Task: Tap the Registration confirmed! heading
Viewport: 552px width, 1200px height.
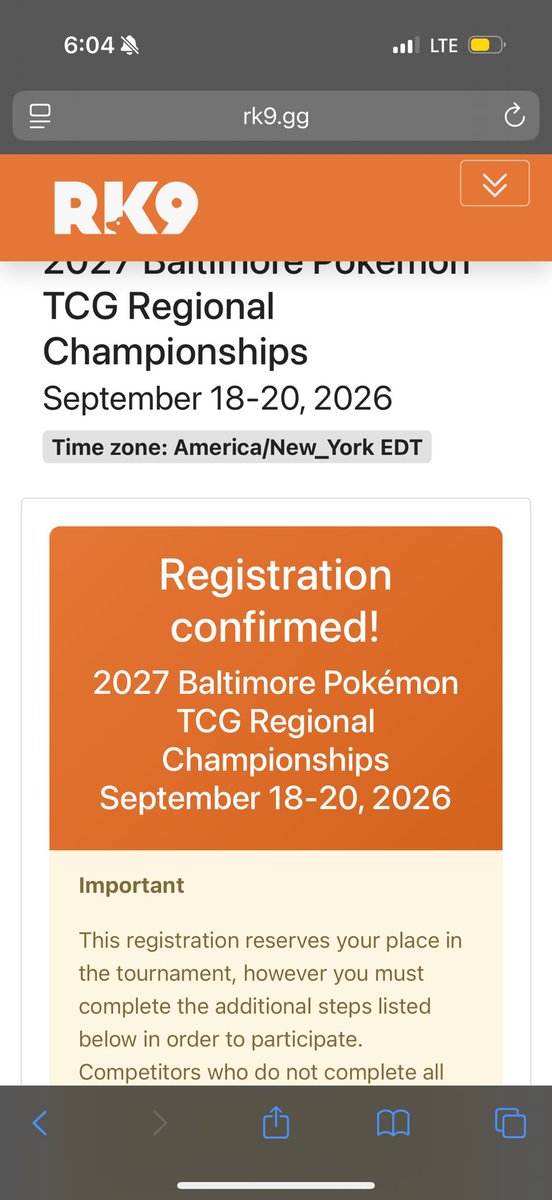Action: [x=276, y=600]
